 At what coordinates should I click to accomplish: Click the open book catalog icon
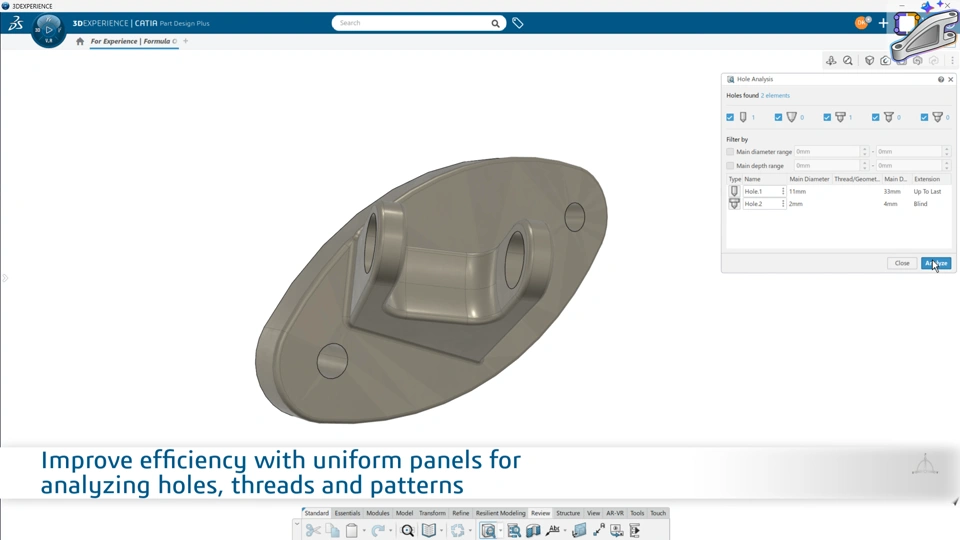coord(429,530)
